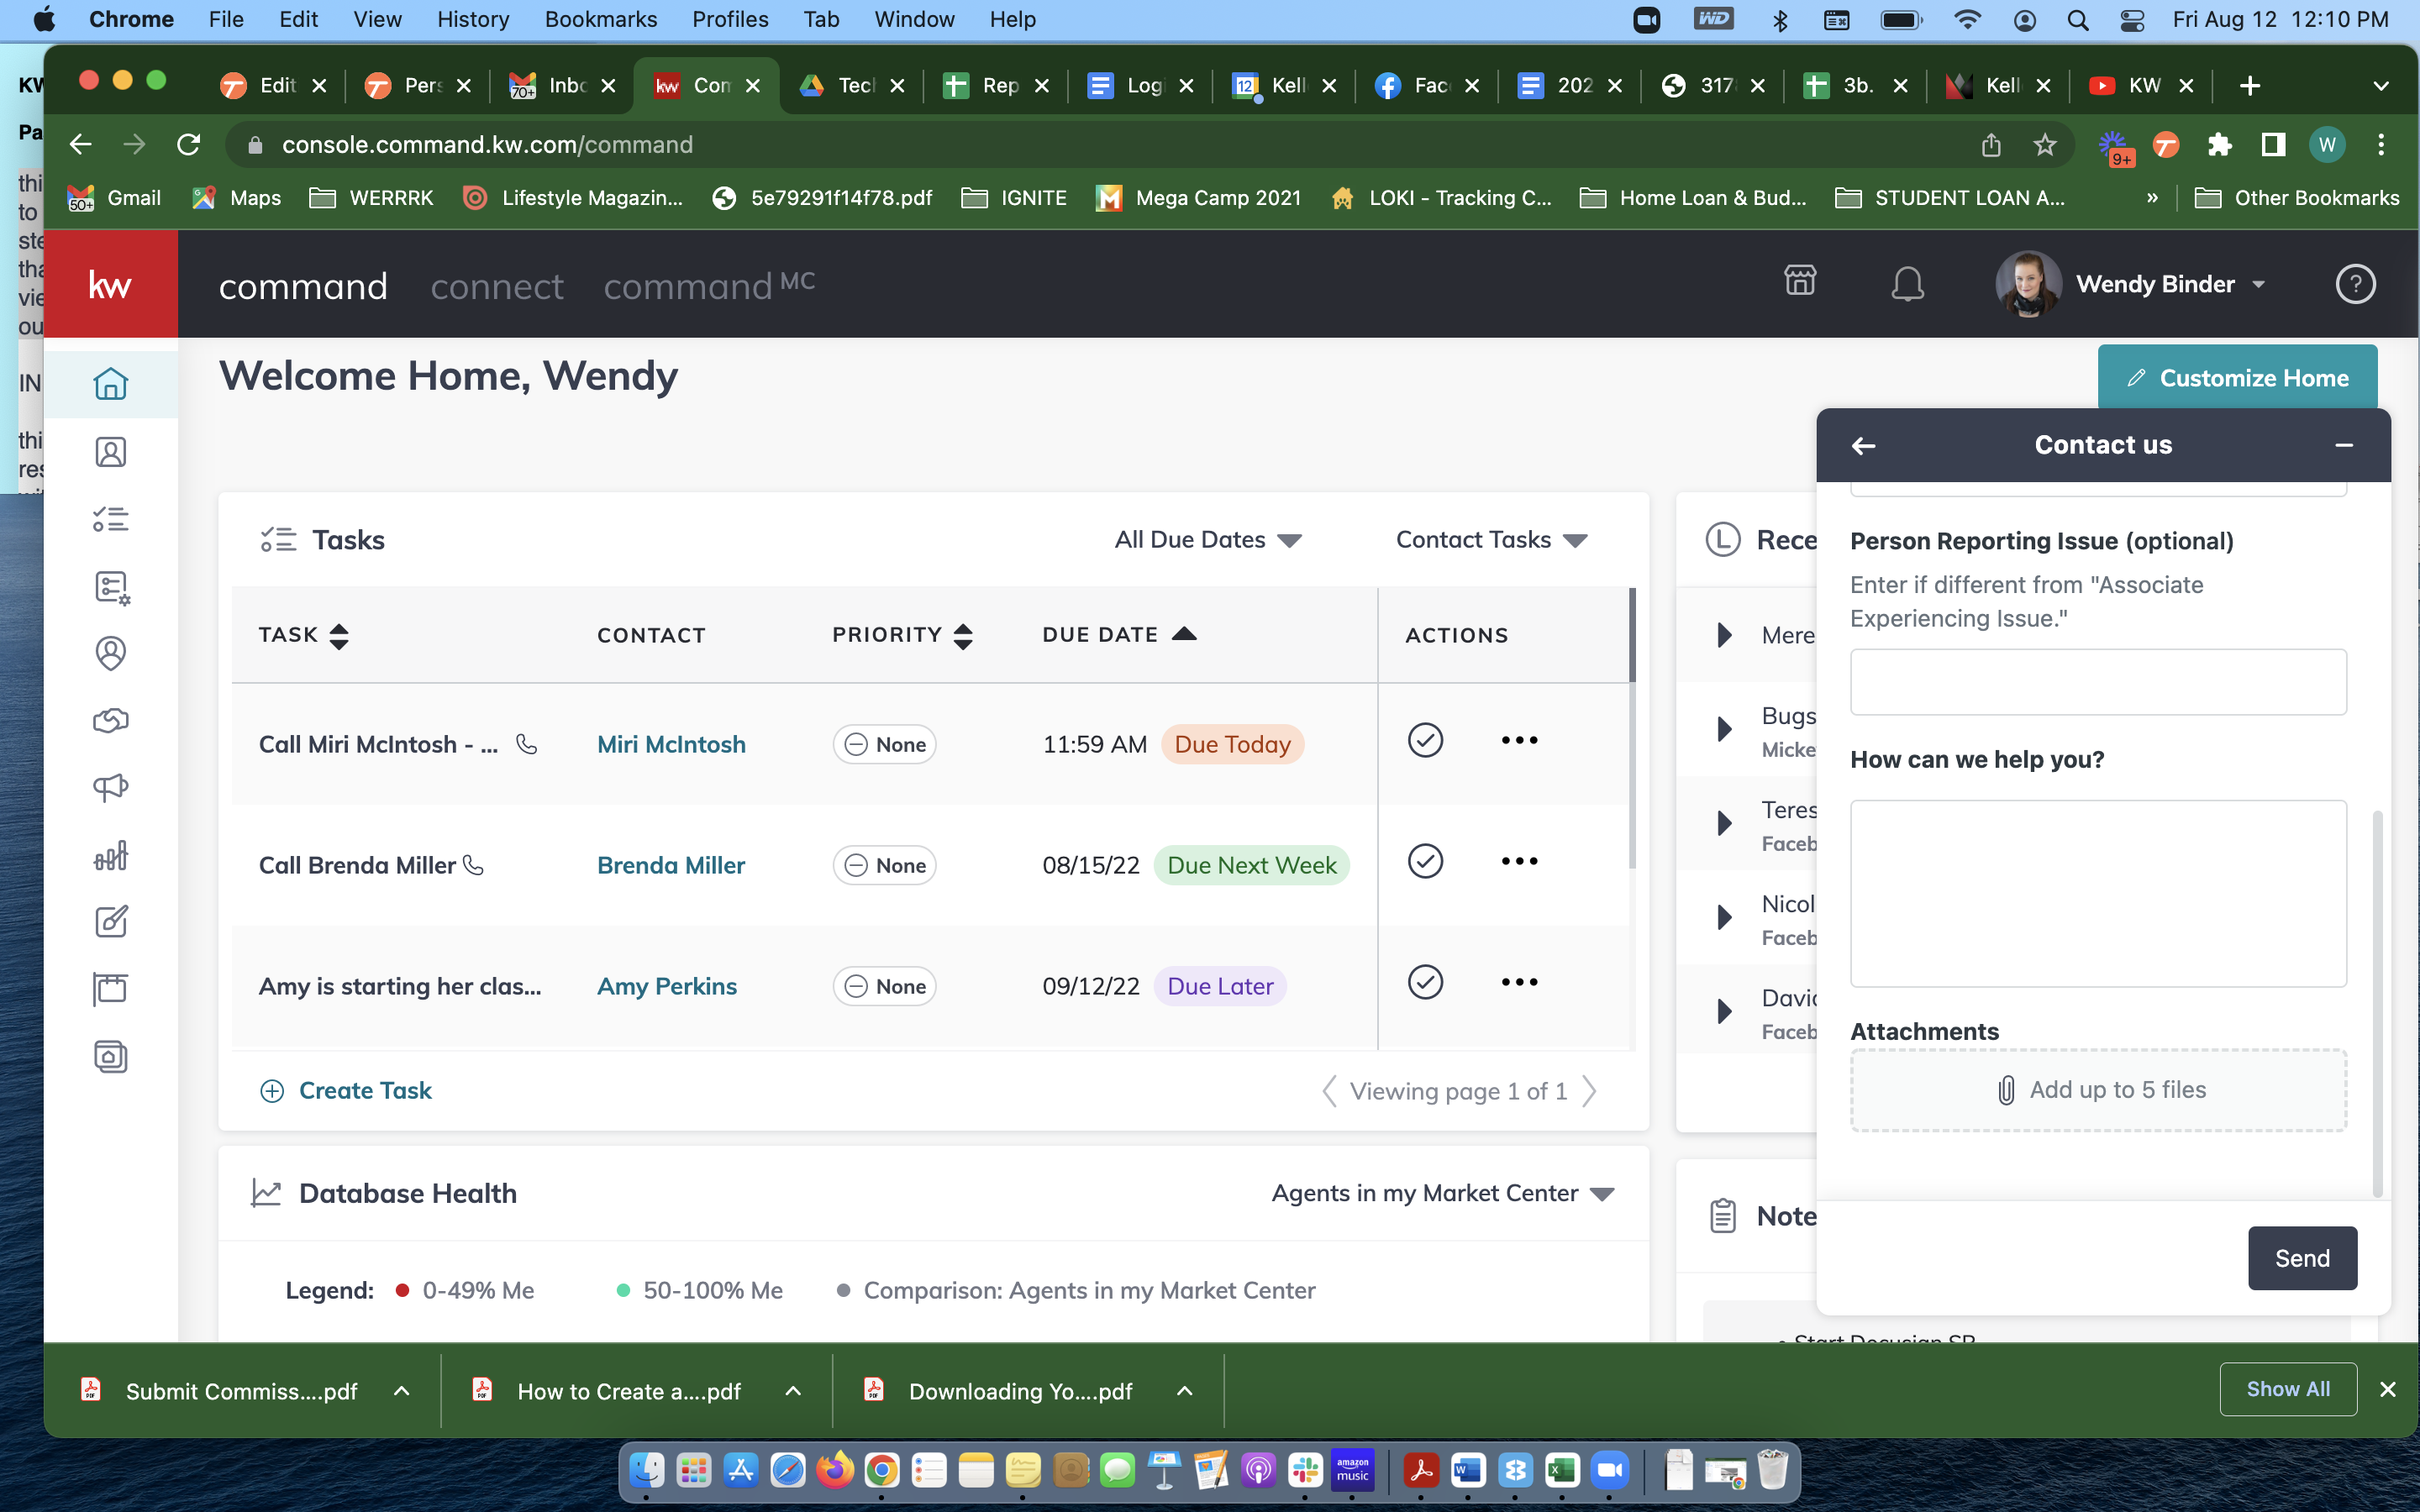2420x1512 pixels.
Task: Open the marketplace storefront icon in header
Action: tap(1800, 281)
